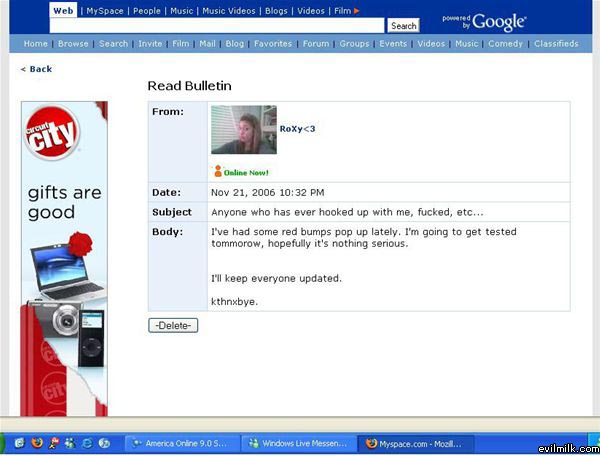Click the Internet Explorer quick launch icon
The image size is (600, 456).
pyautogui.click(x=87, y=442)
